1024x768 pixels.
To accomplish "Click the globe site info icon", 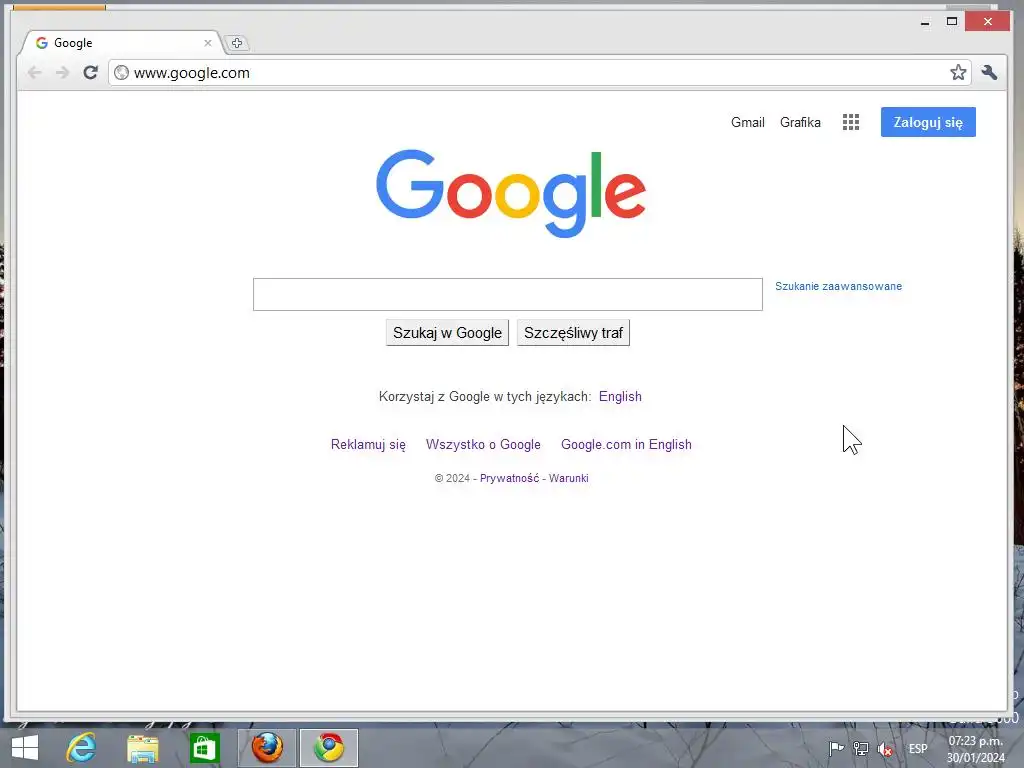I will click(x=121, y=72).
